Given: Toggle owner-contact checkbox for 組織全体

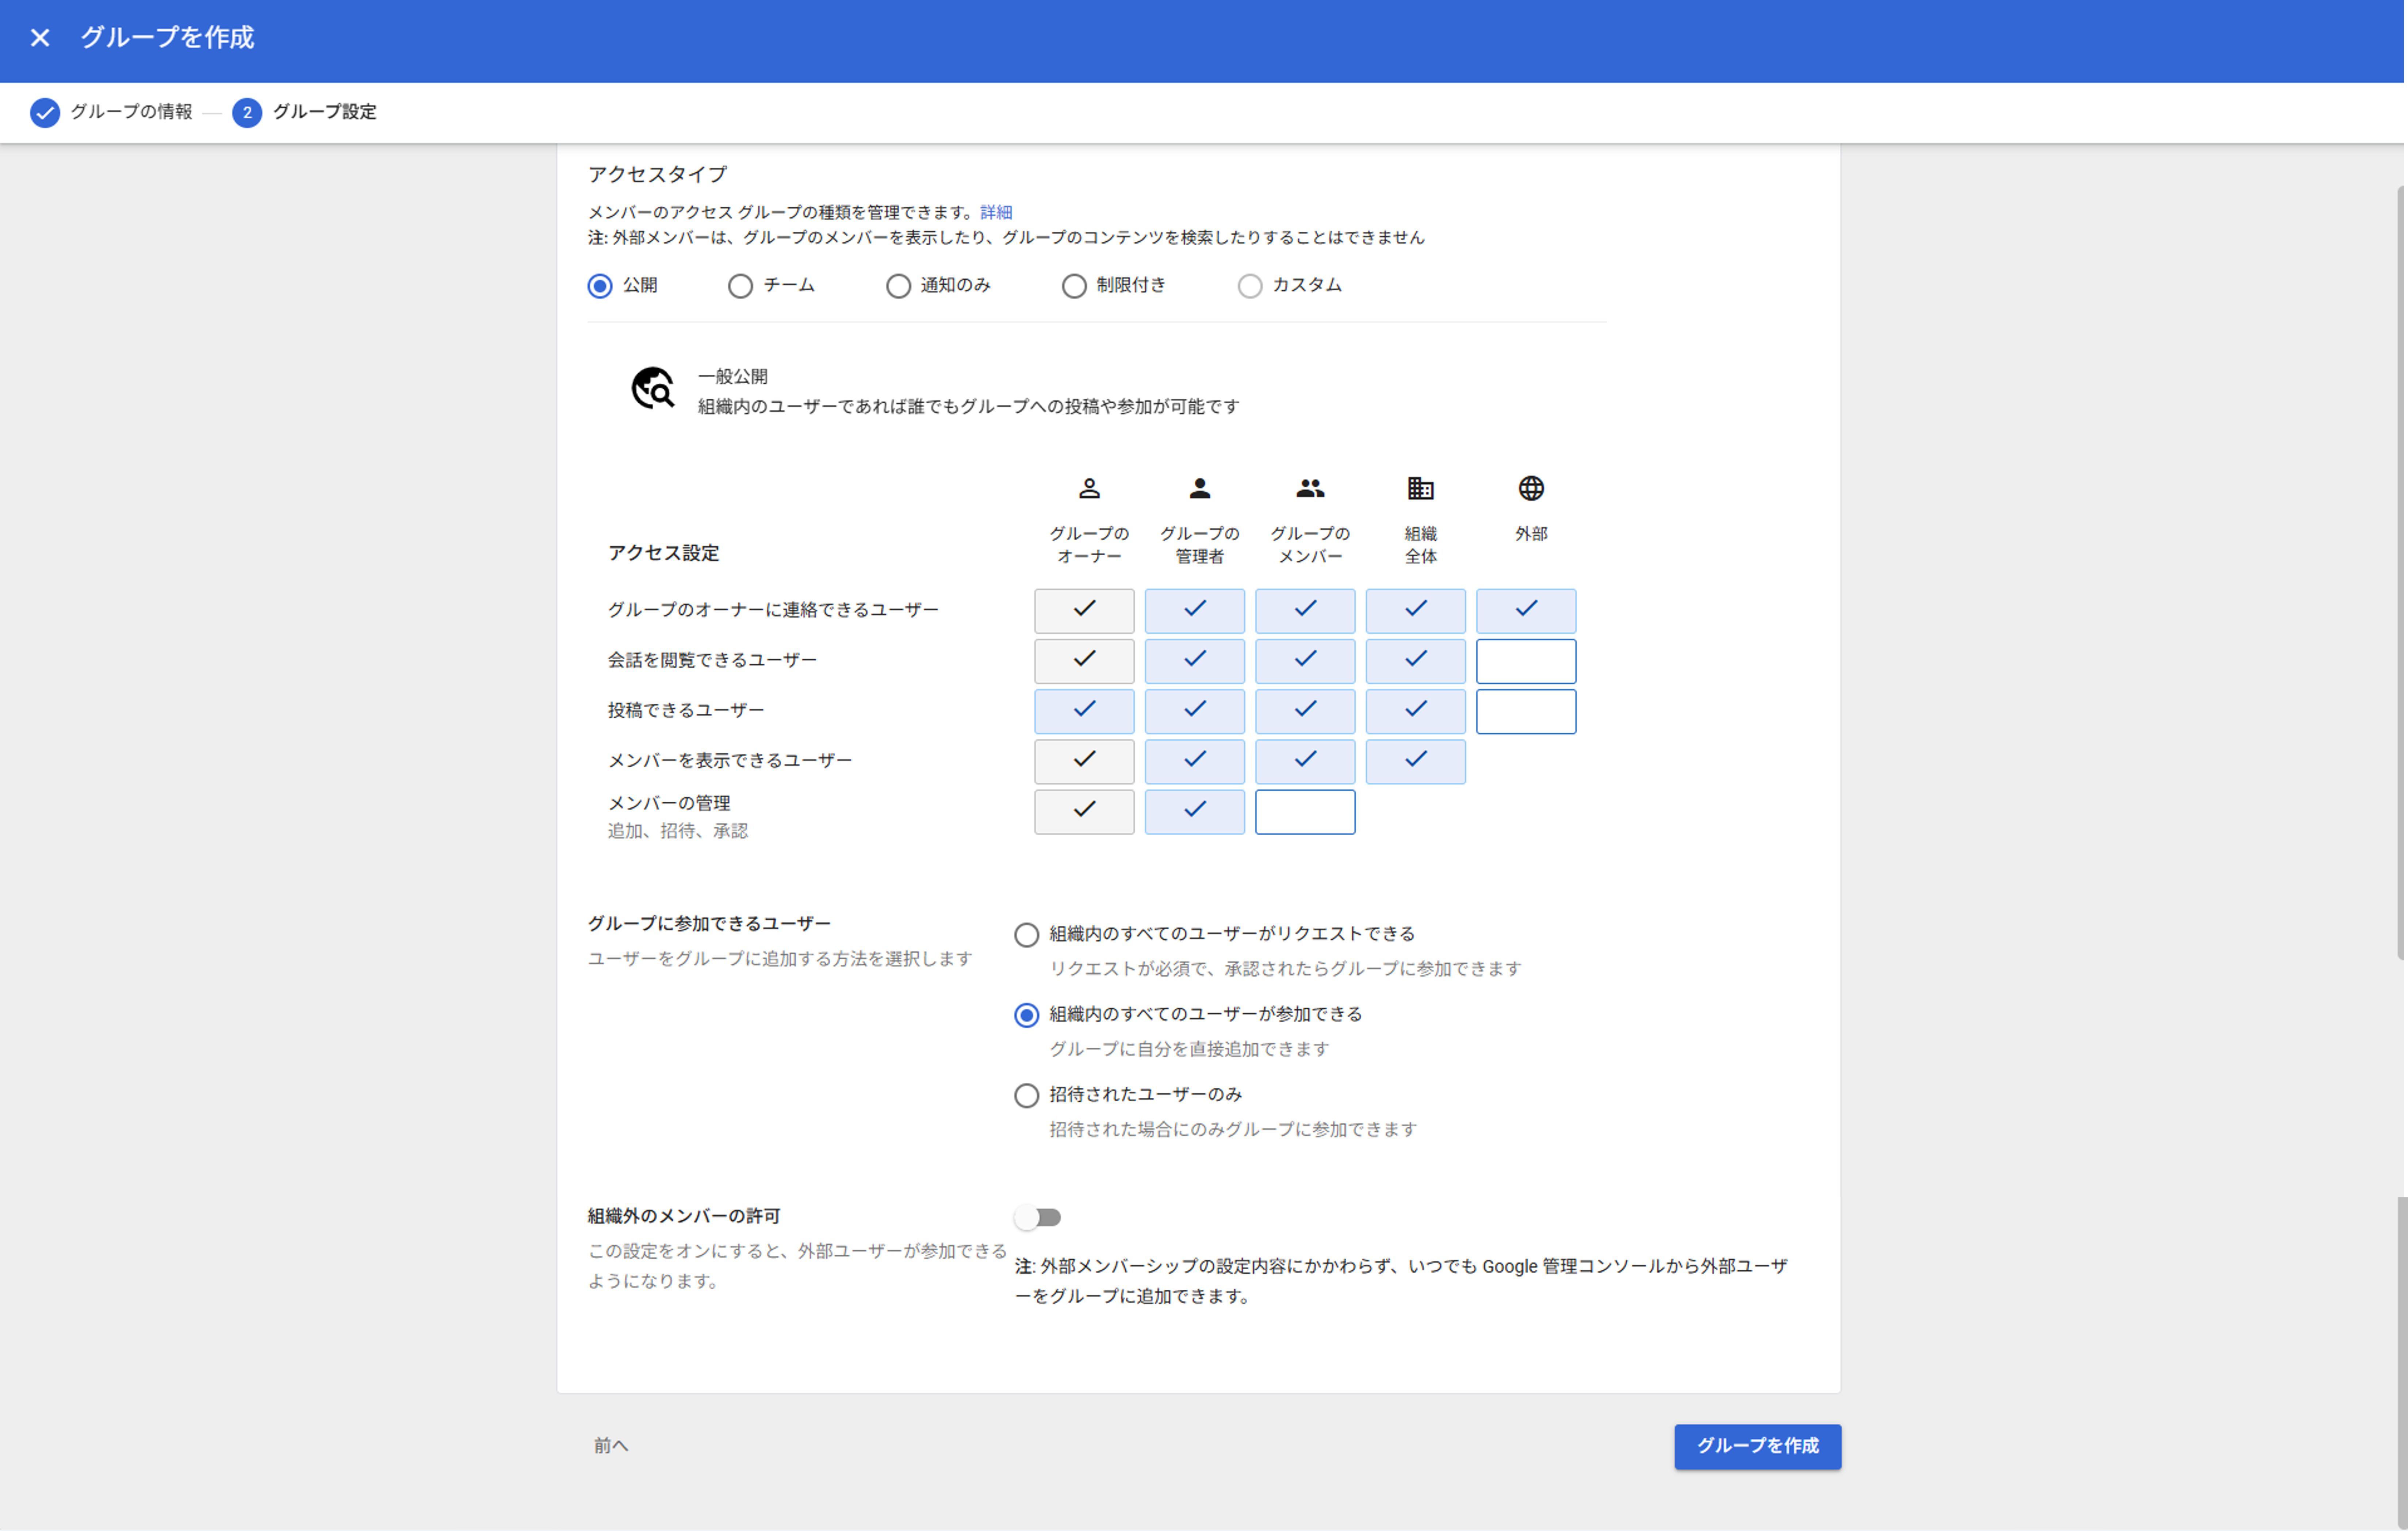Looking at the screenshot, I should 1416,611.
